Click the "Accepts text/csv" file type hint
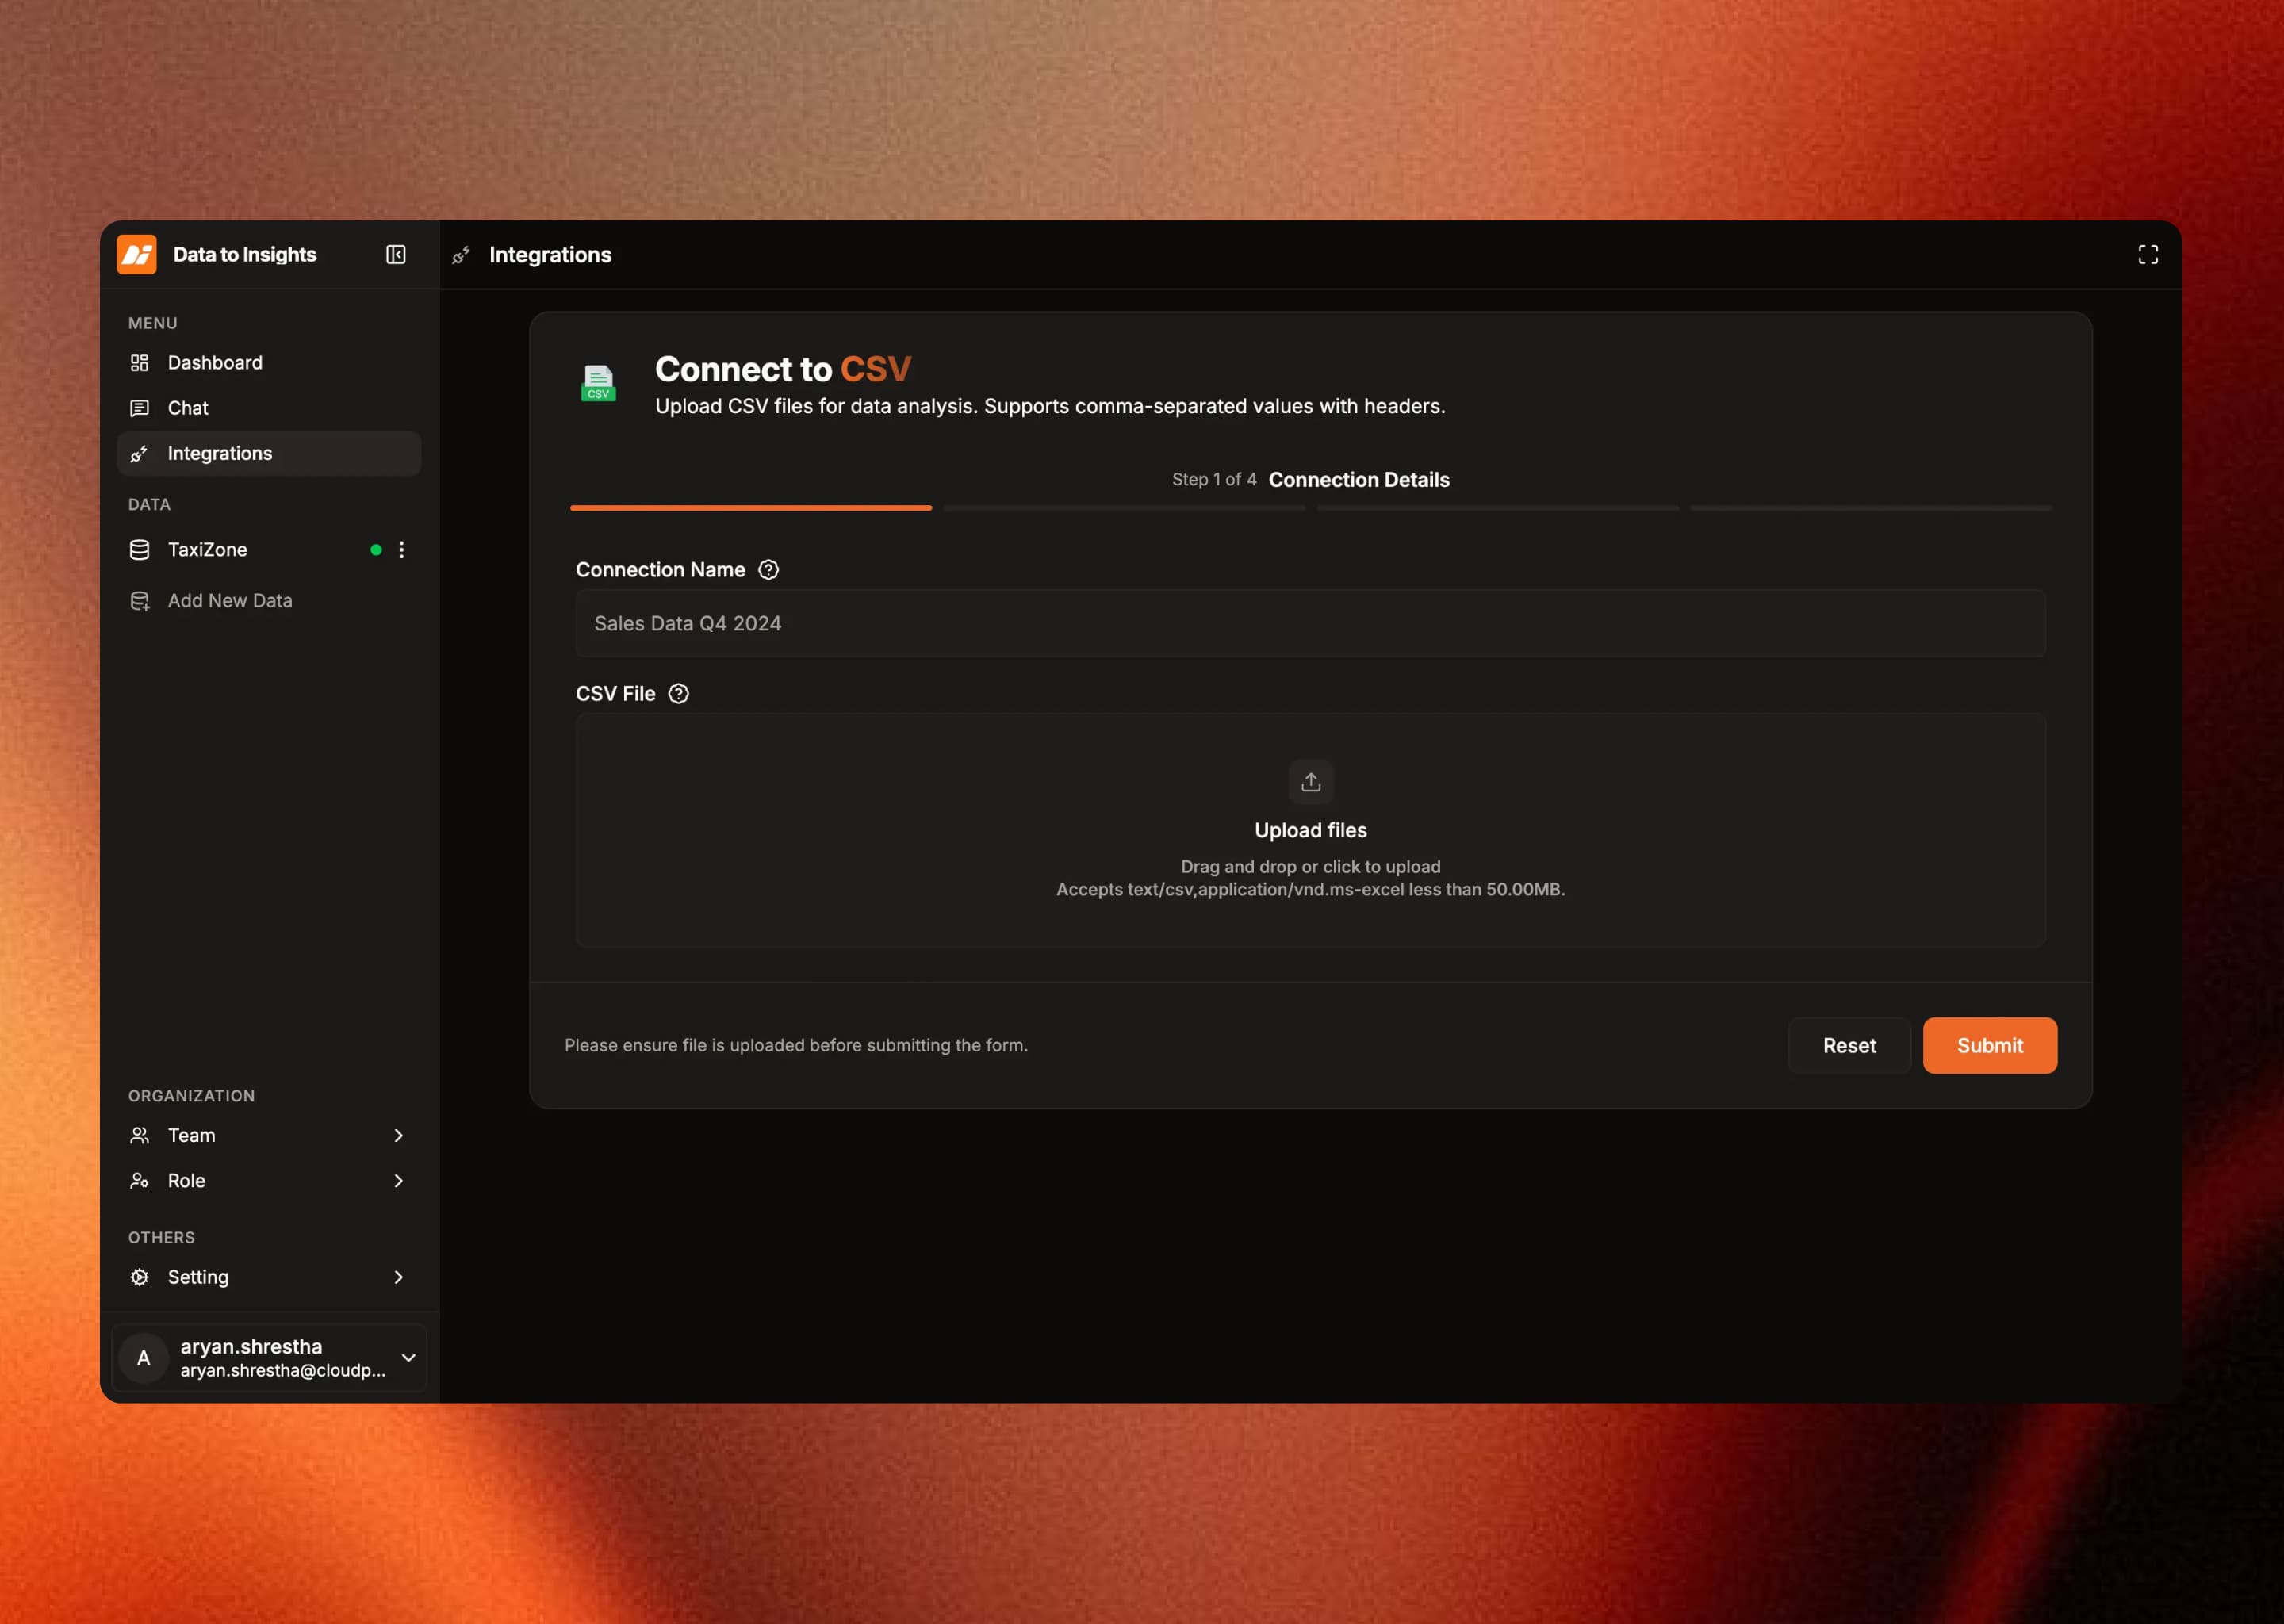This screenshot has width=2284, height=1624. click(1310, 890)
